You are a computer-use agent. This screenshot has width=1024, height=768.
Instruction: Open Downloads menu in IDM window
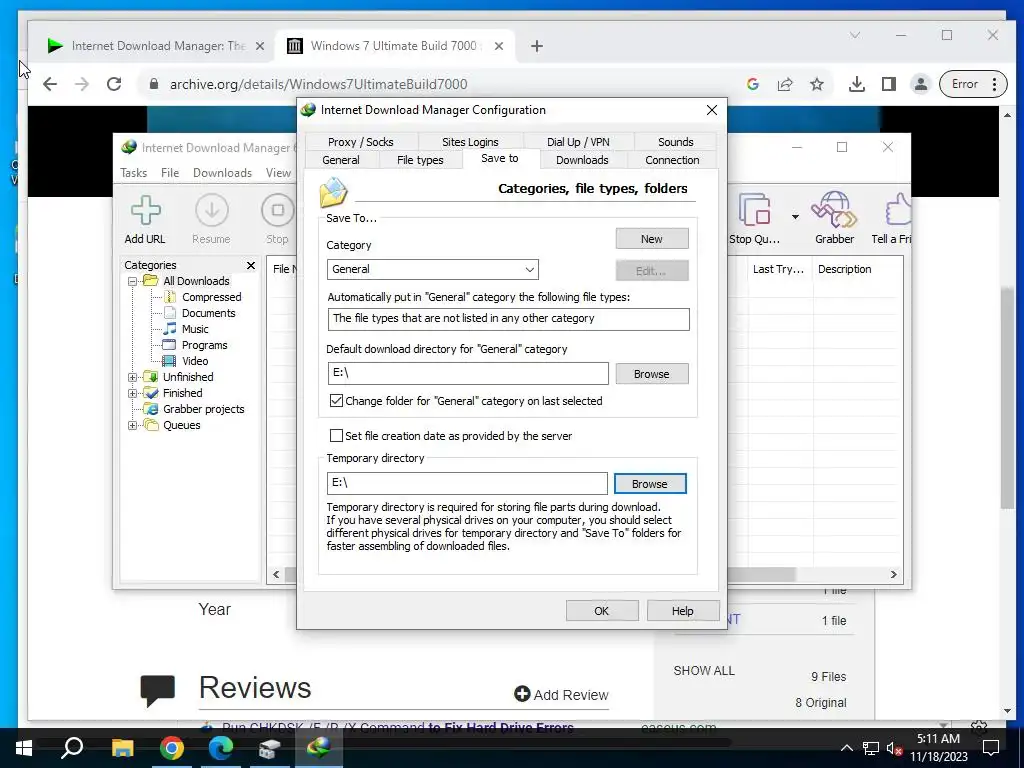point(222,173)
